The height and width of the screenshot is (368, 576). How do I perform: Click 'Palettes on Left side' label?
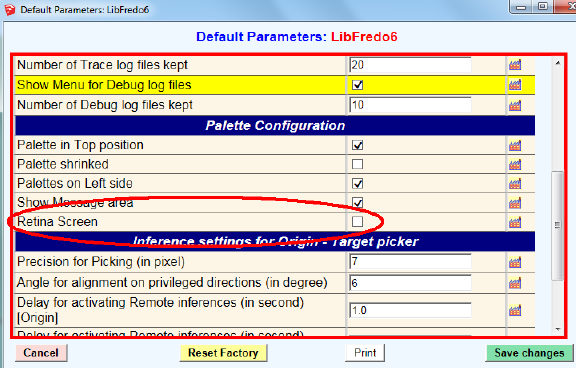[75, 183]
